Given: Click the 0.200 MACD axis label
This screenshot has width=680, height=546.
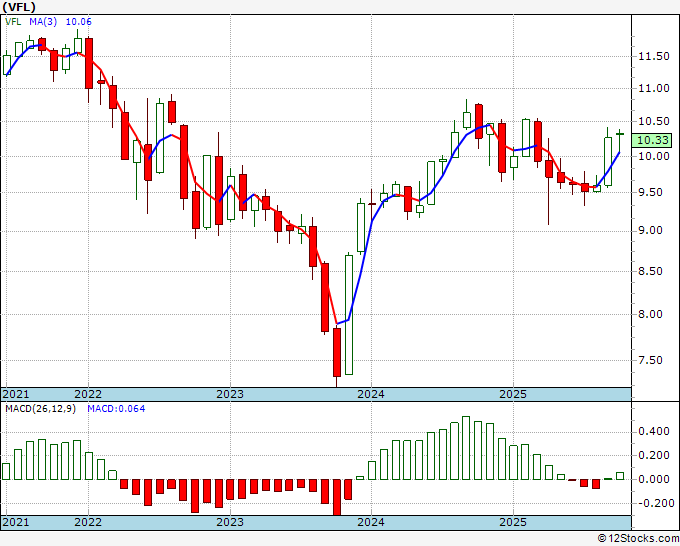Looking at the screenshot, I should point(654,455).
